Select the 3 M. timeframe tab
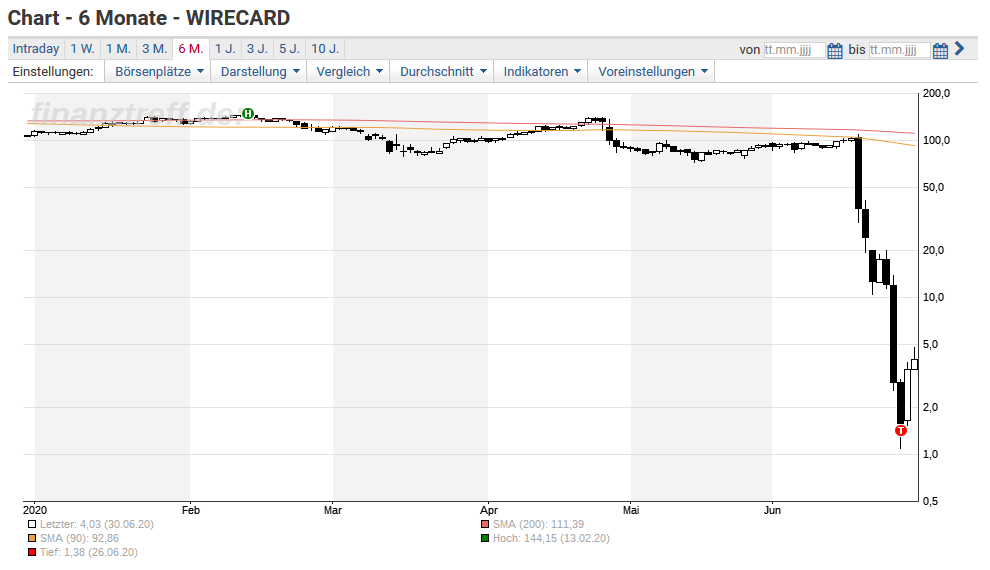 pyautogui.click(x=154, y=49)
